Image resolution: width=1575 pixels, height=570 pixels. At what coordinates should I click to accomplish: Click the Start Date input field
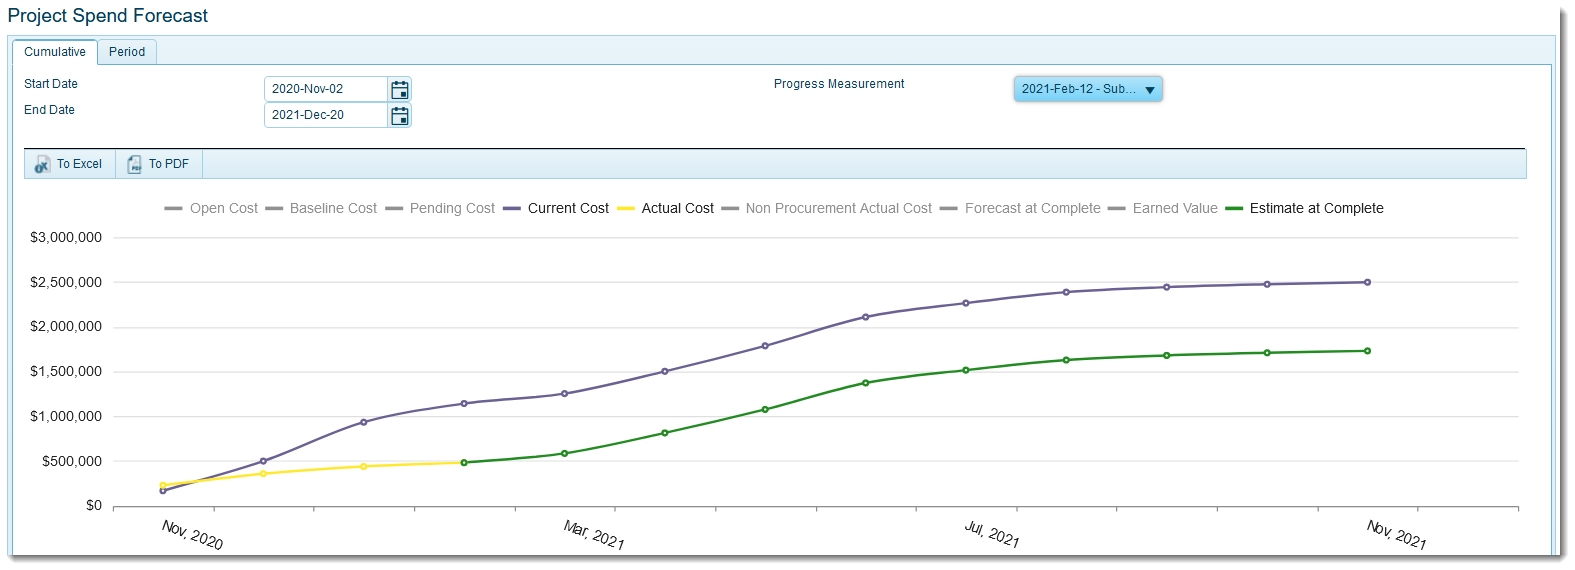[325, 89]
